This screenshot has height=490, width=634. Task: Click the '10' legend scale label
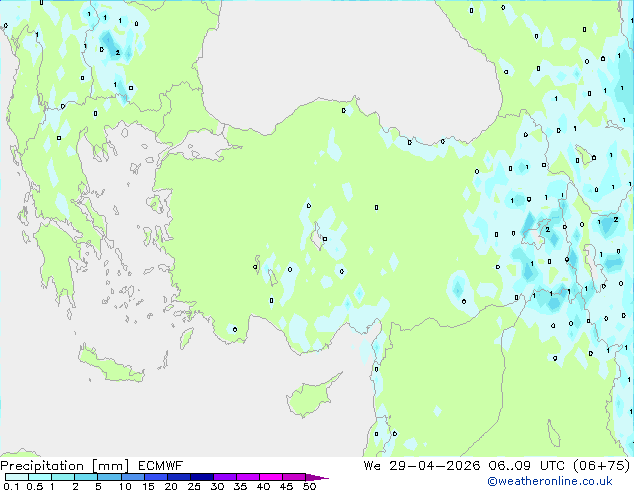[x=125, y=486]
